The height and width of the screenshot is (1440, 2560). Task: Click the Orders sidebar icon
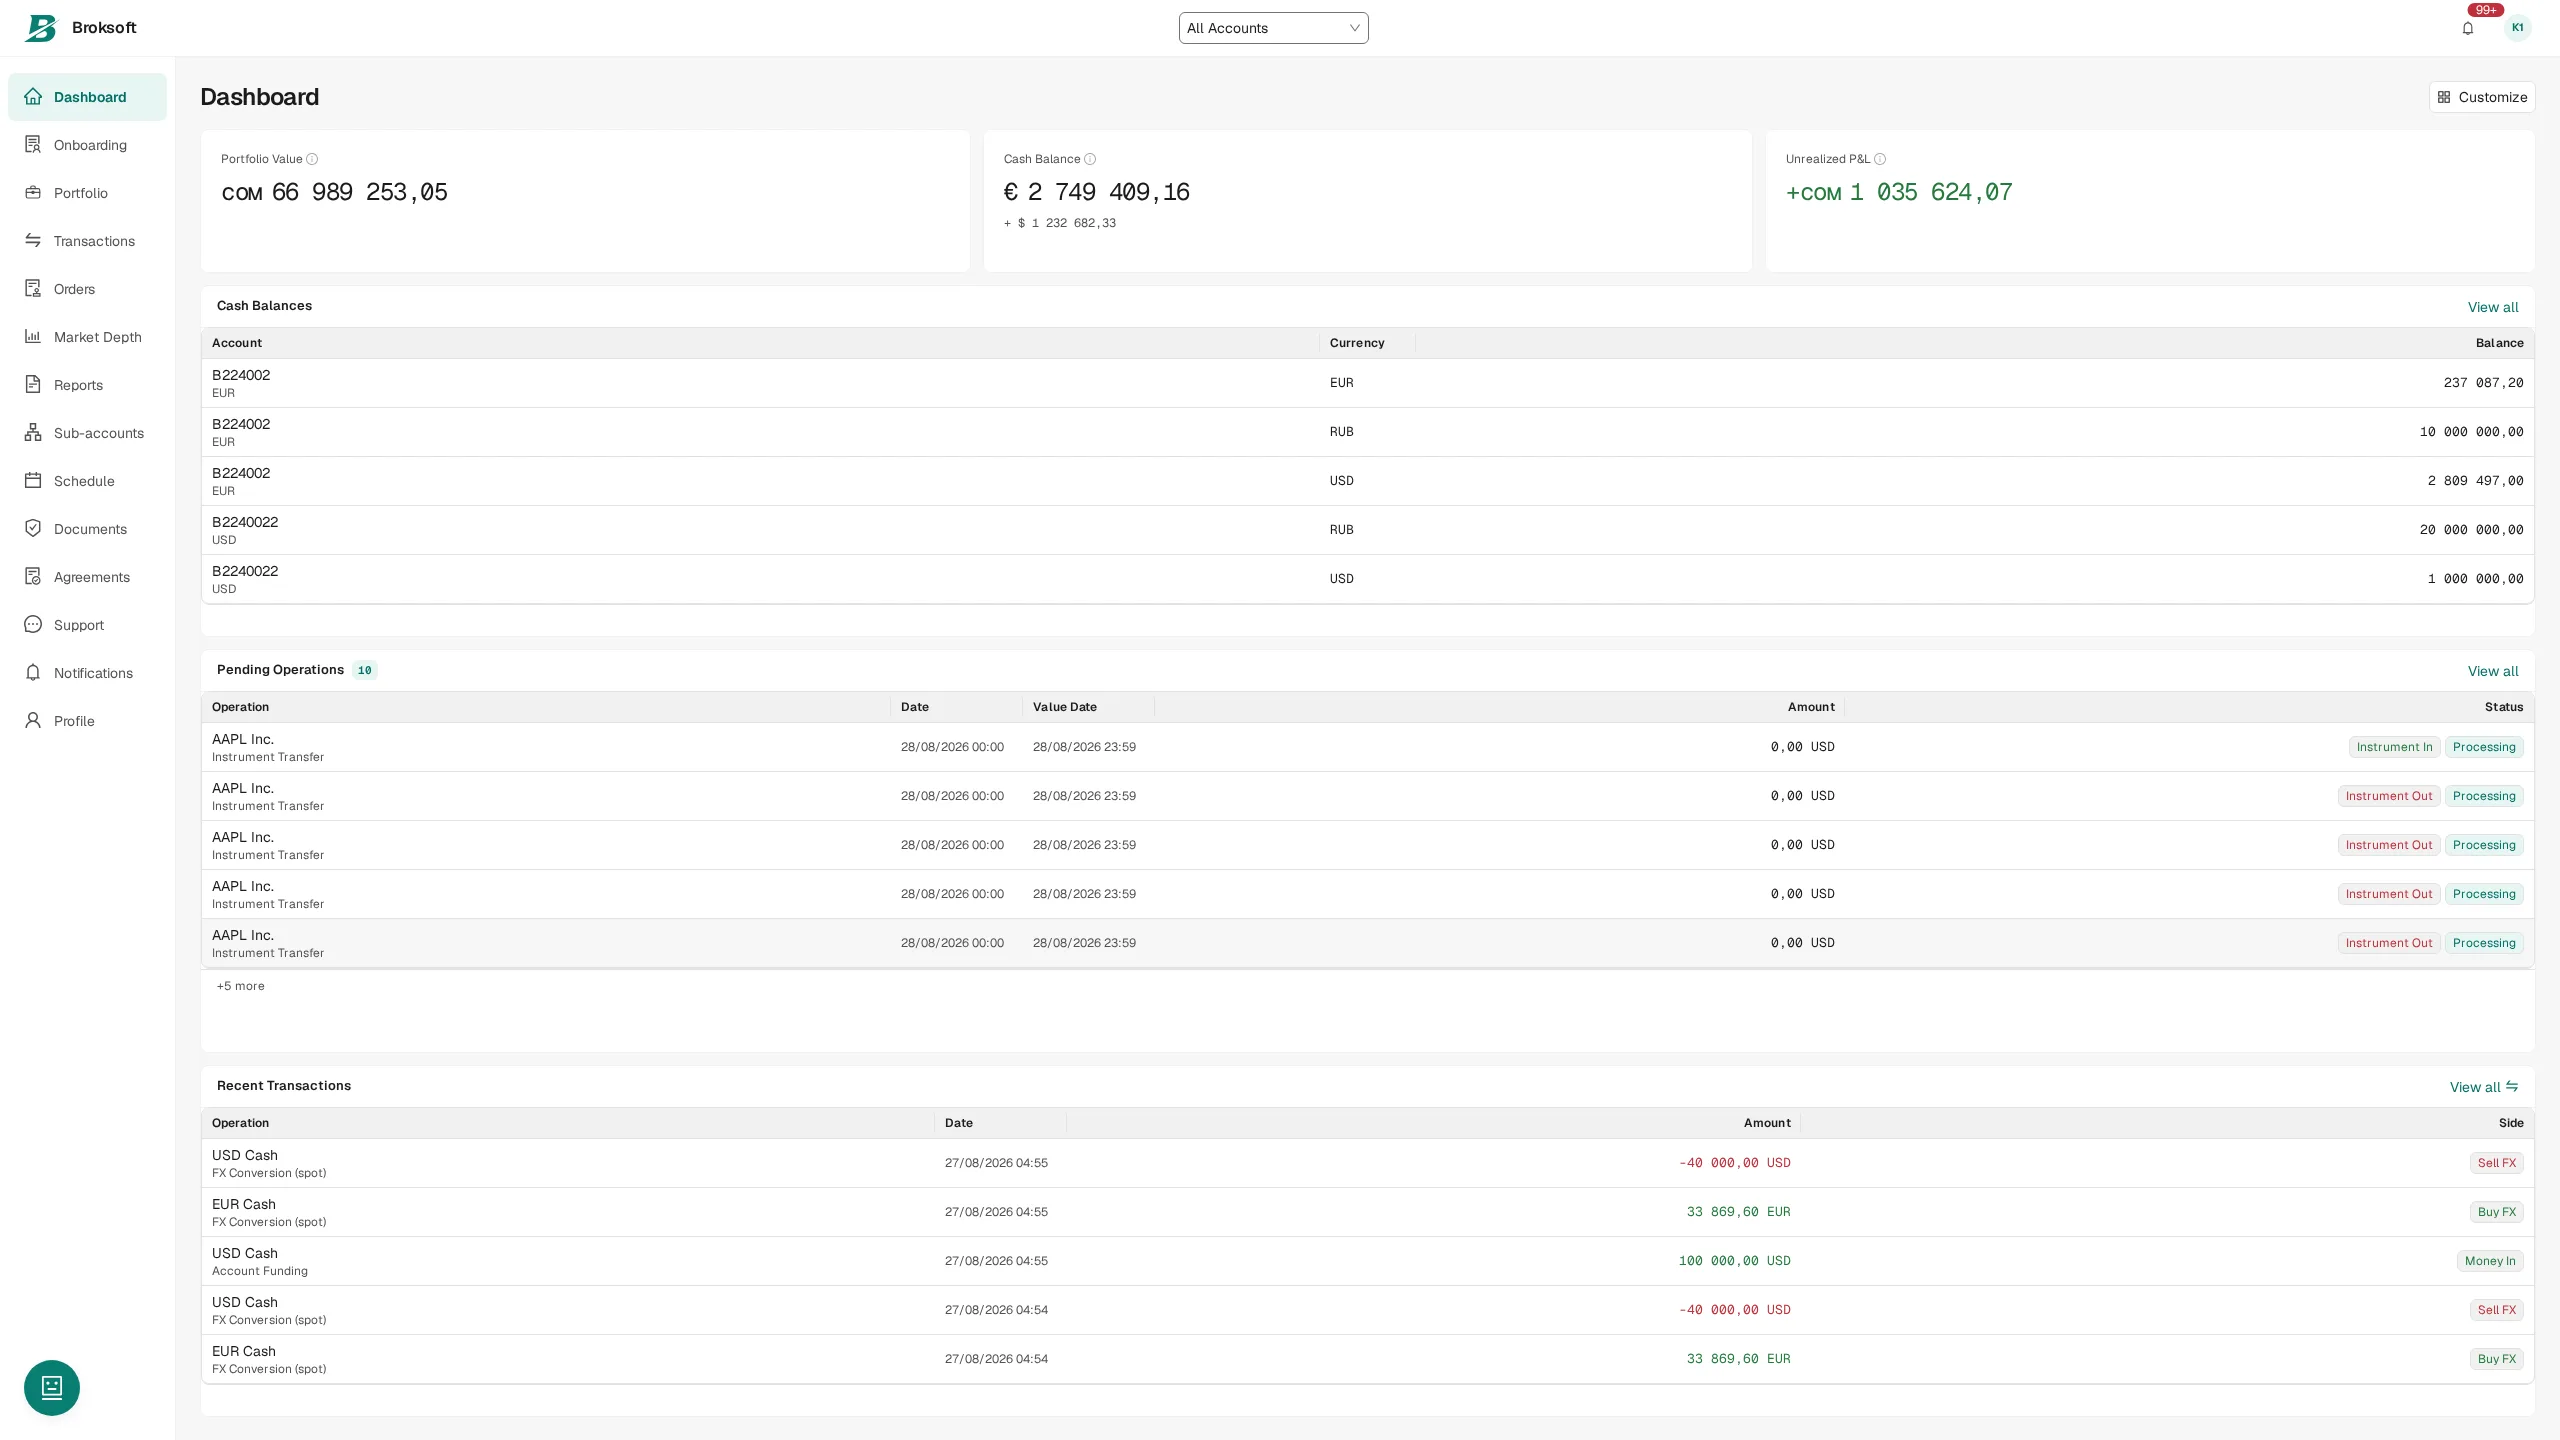33,289
